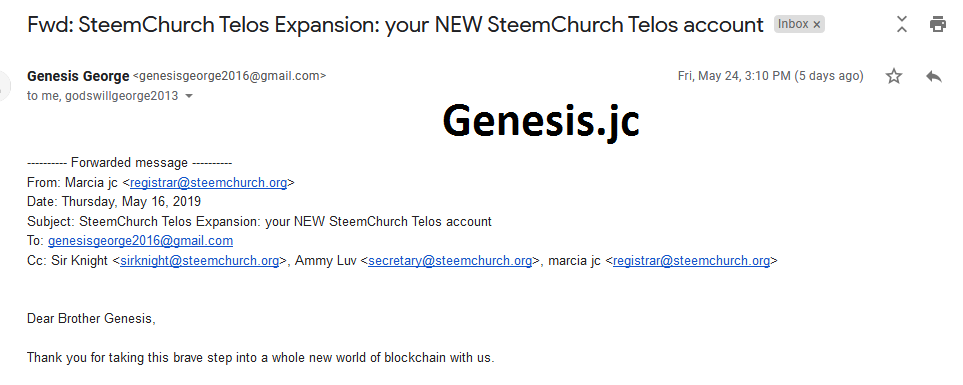Click the large Genesis.jc overlay text
The width and height of the screenshot is (963, 385).
540,121
